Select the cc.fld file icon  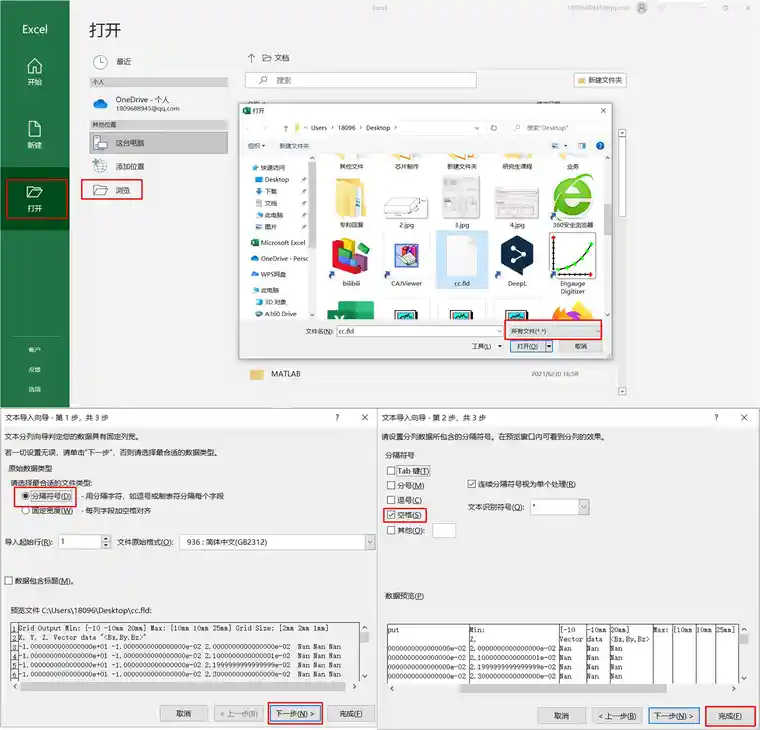[x=461, y=257]
